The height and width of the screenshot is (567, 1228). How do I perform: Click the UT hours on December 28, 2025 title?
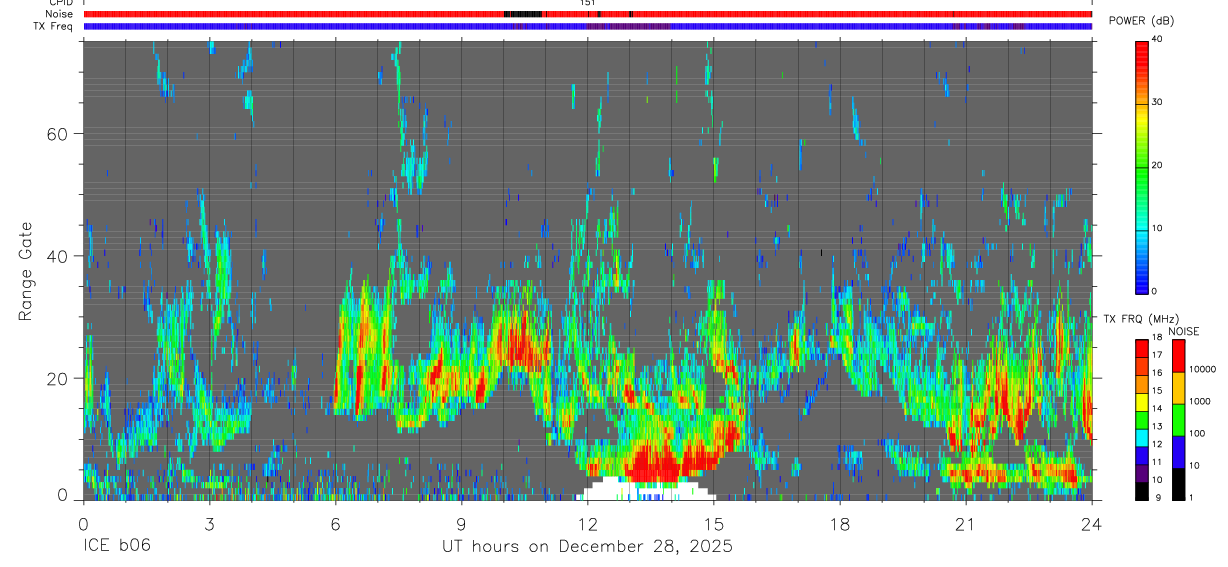[588, 547]
